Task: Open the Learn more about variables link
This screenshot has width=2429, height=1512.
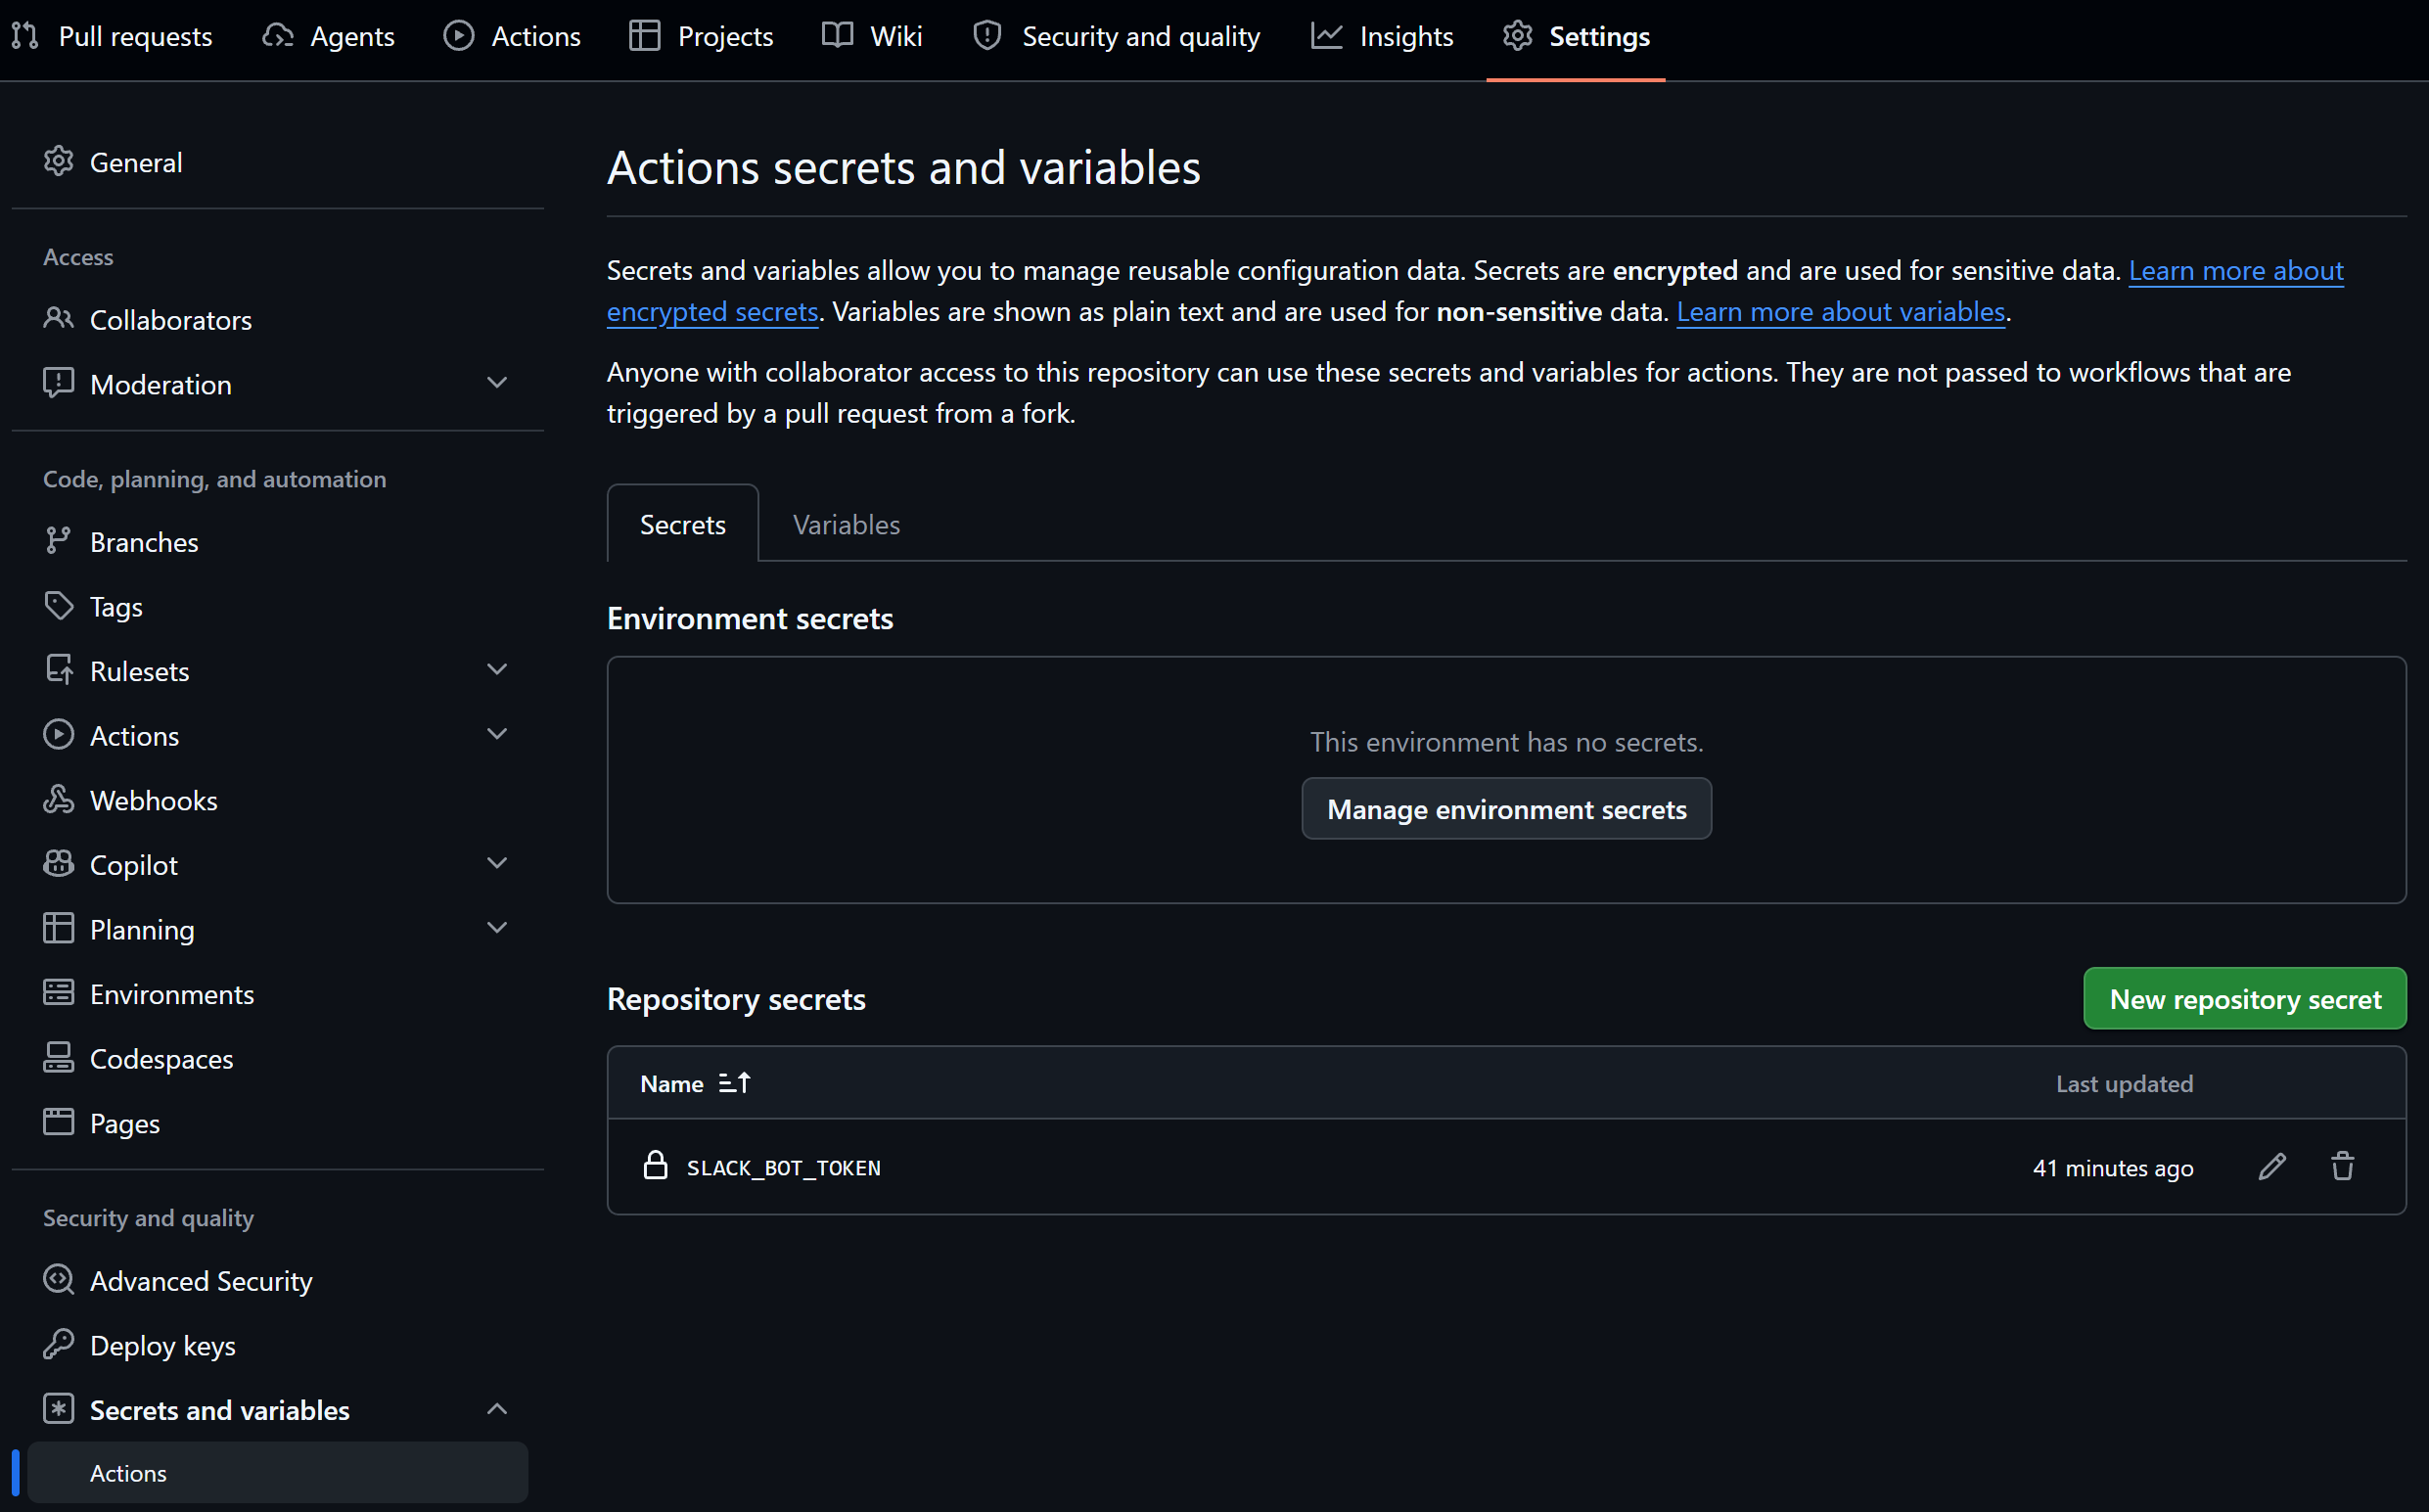Action: tap(1840, 312)
